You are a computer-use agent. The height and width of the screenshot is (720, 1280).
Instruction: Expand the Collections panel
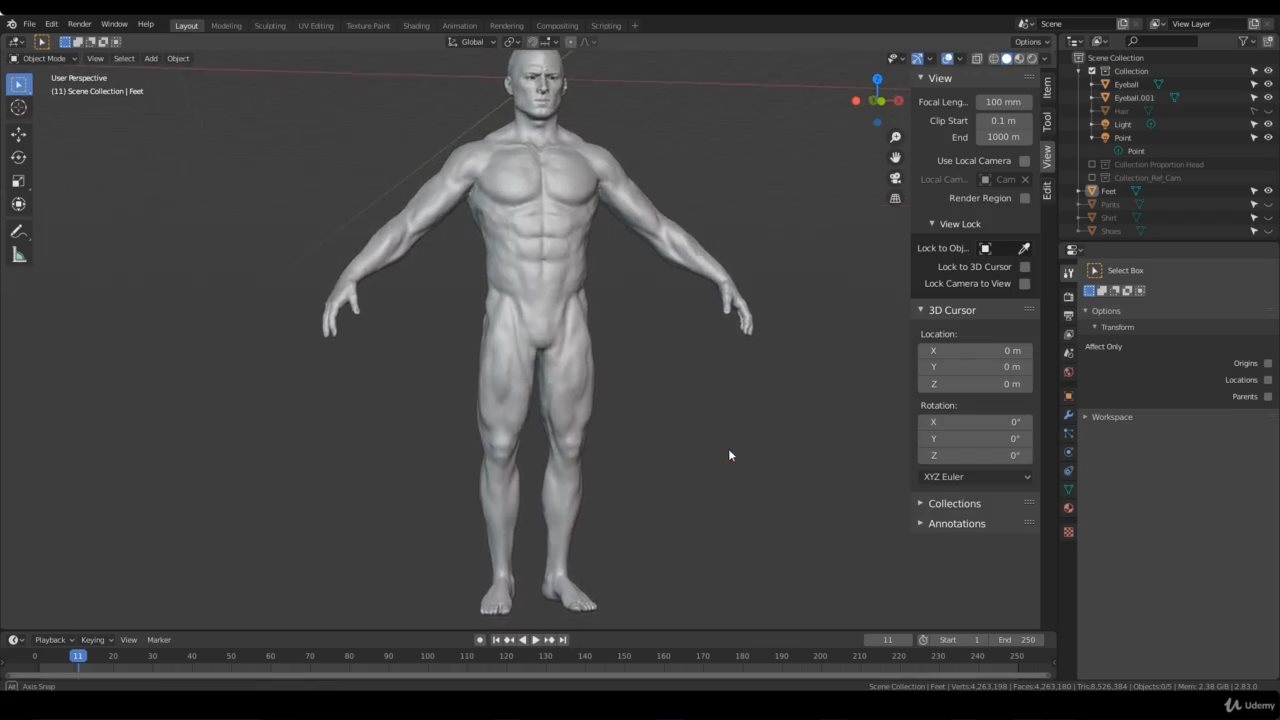point(954,504)
